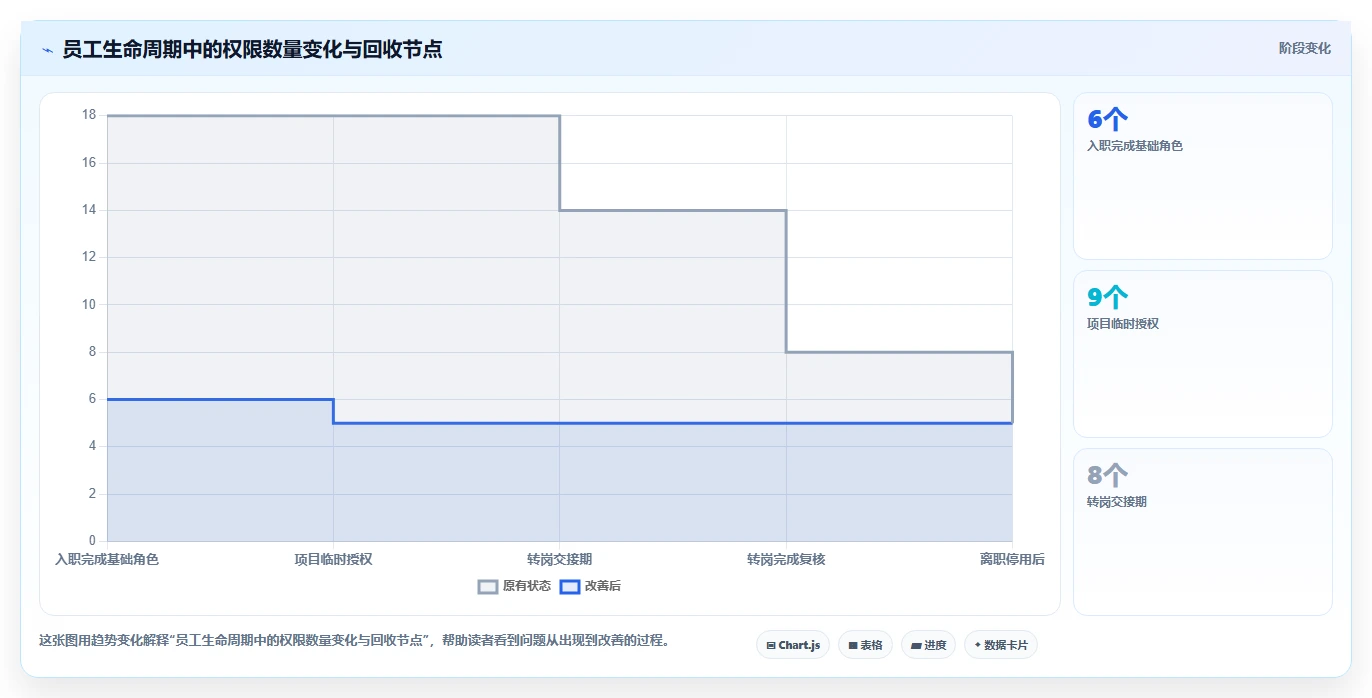
Task: Open the 6个 入职完成基础角色 card
Action: (1203, 176)
